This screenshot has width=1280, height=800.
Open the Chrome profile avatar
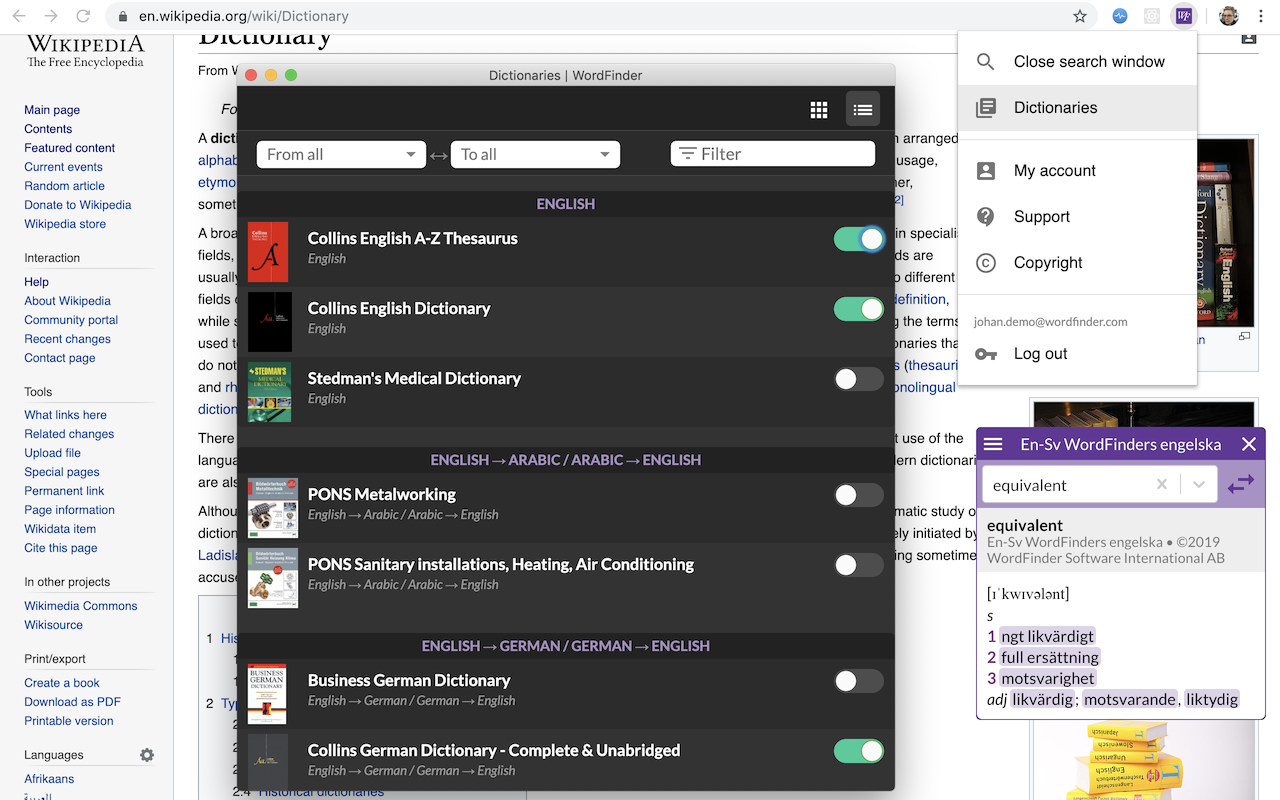(x=1229, y=16)
